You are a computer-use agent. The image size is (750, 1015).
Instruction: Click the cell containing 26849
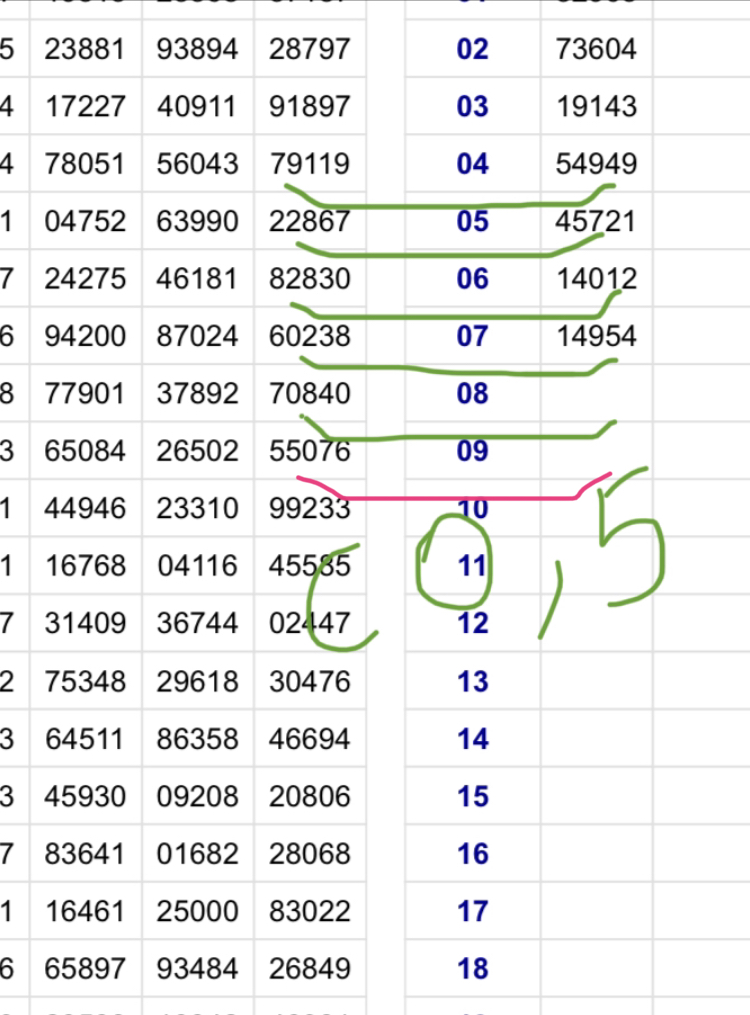[310, 969]
